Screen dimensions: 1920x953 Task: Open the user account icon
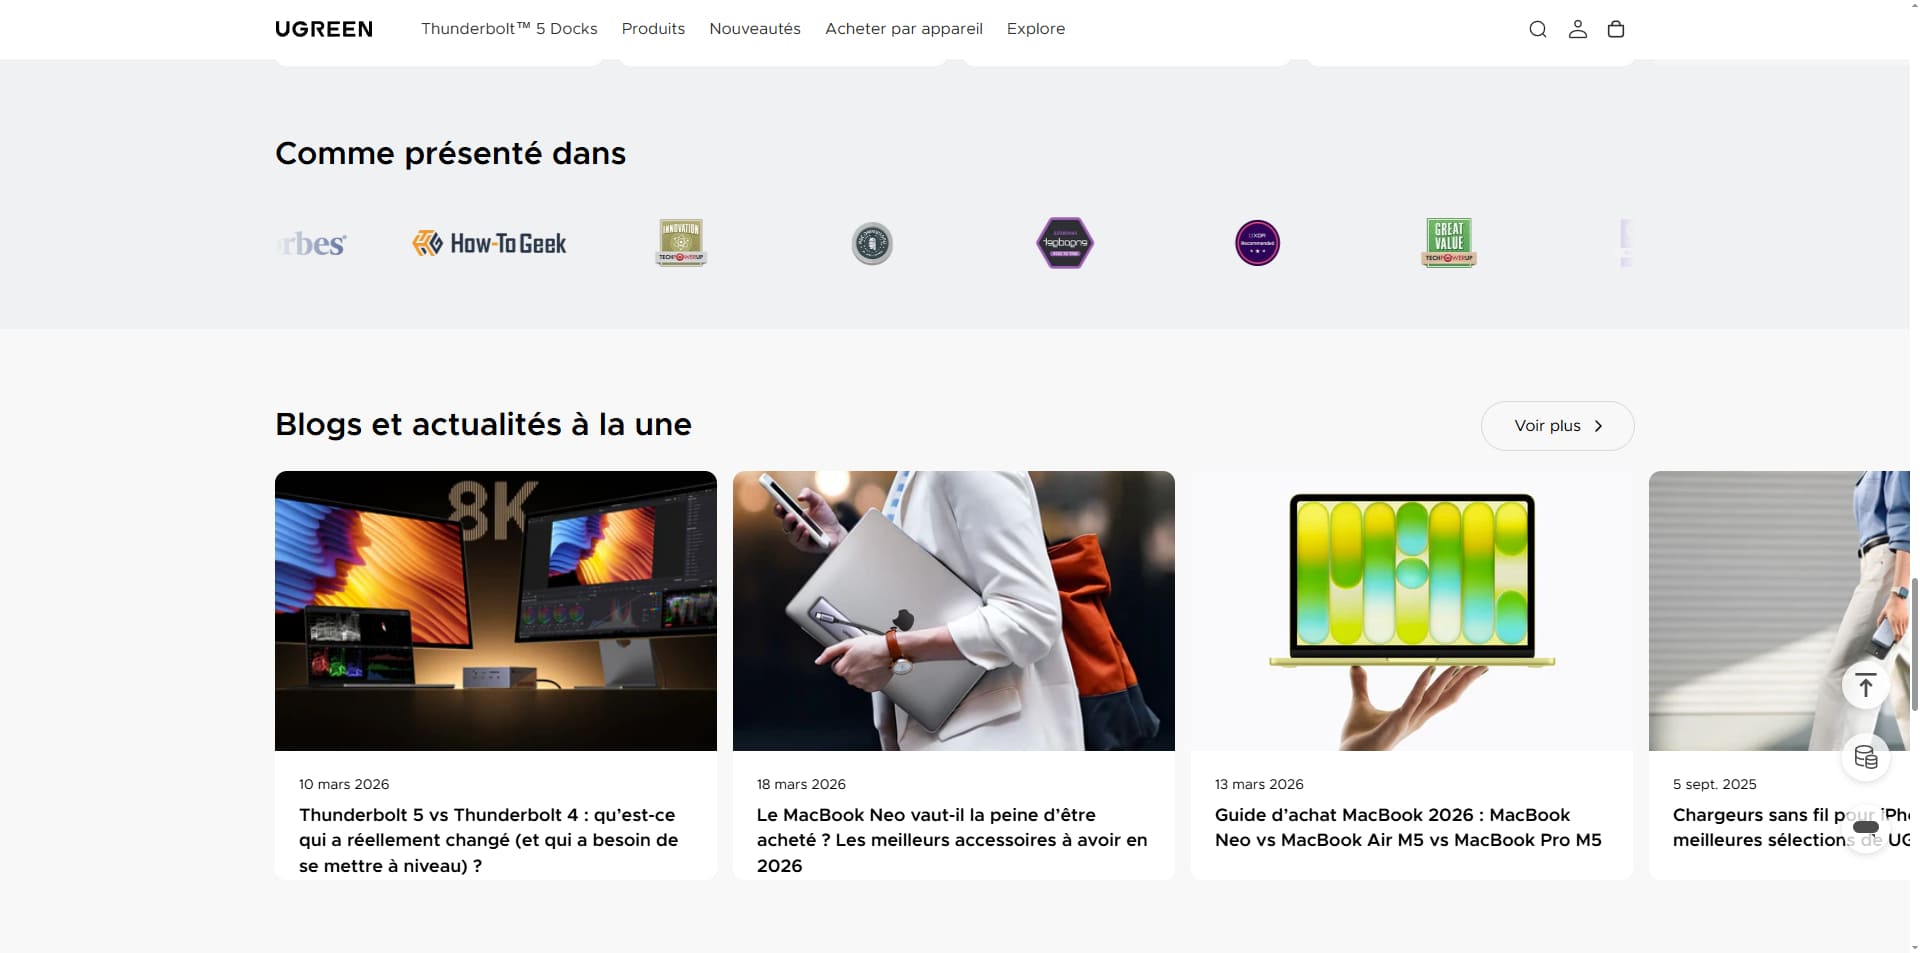point(1577,29)
